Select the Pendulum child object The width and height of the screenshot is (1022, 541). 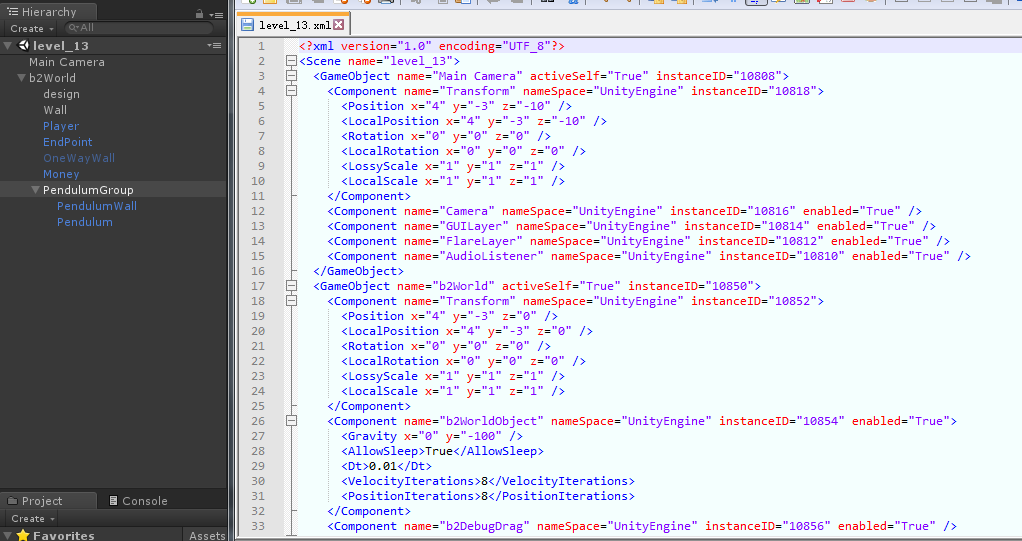(85, 222)
